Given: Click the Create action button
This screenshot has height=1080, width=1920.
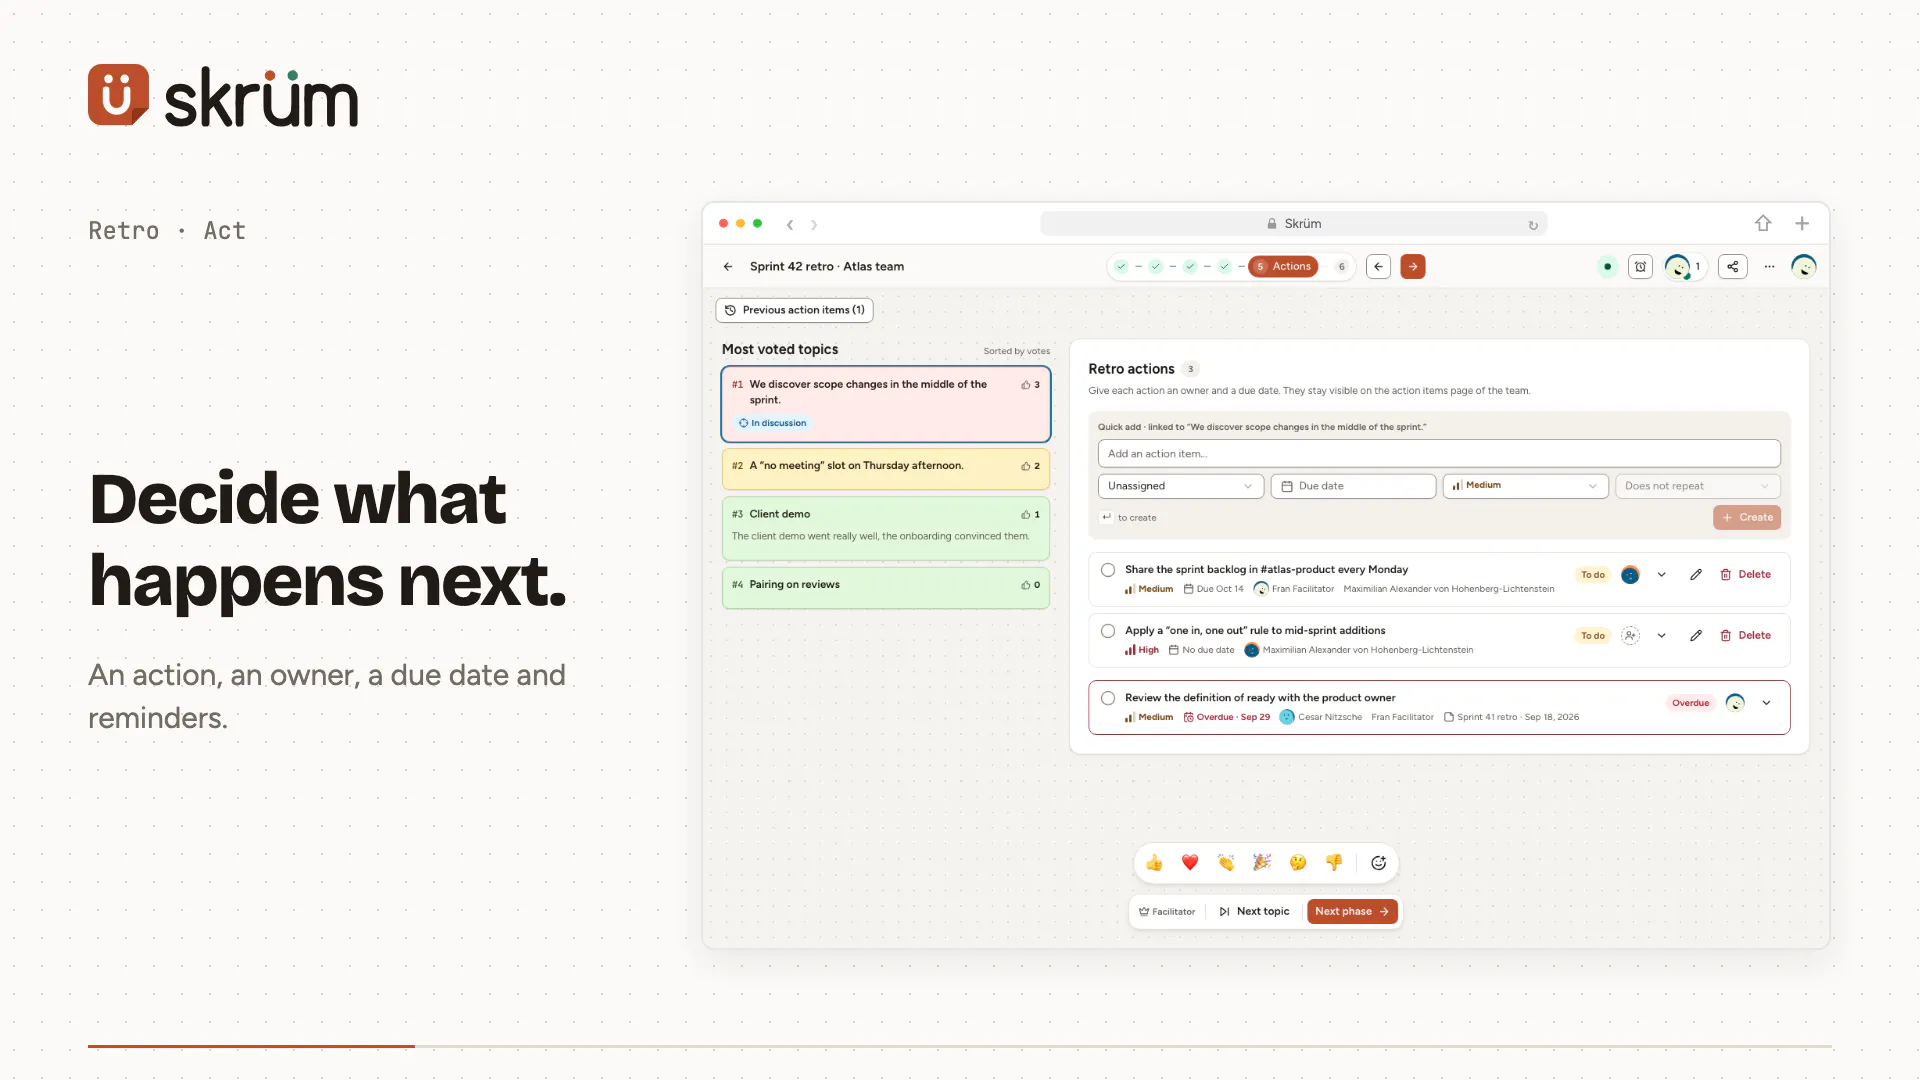Looking at the screenshot, I should (x=1746, y=518).
